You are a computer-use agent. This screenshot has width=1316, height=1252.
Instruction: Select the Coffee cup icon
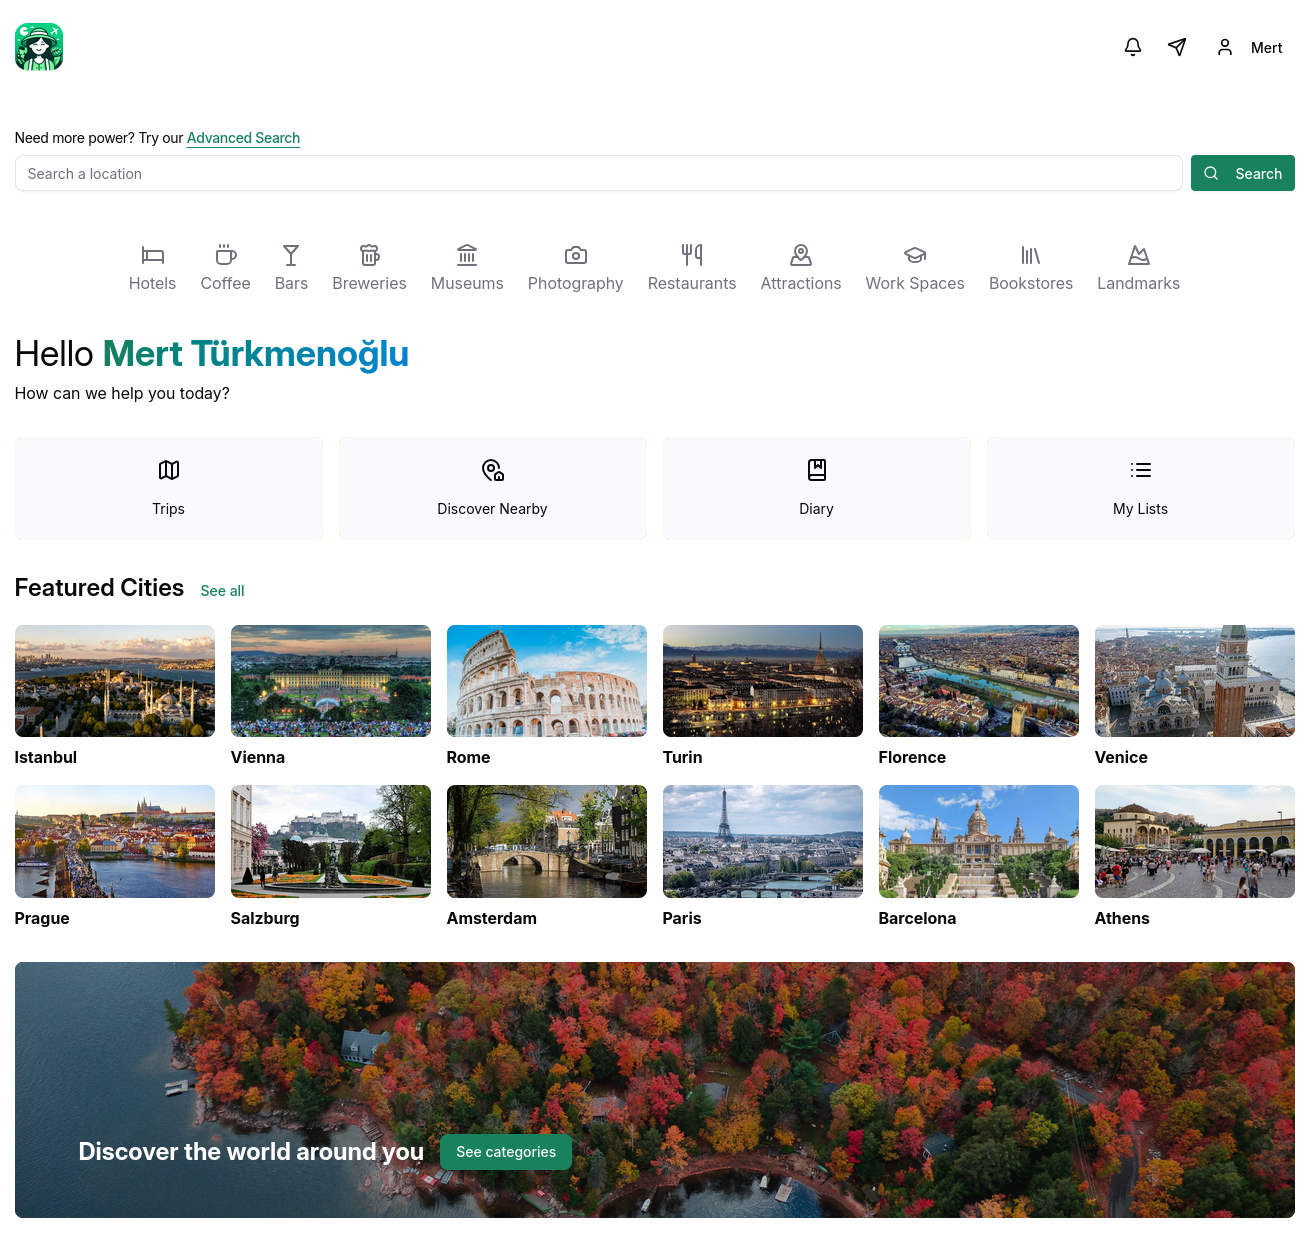tap(226, 255)
